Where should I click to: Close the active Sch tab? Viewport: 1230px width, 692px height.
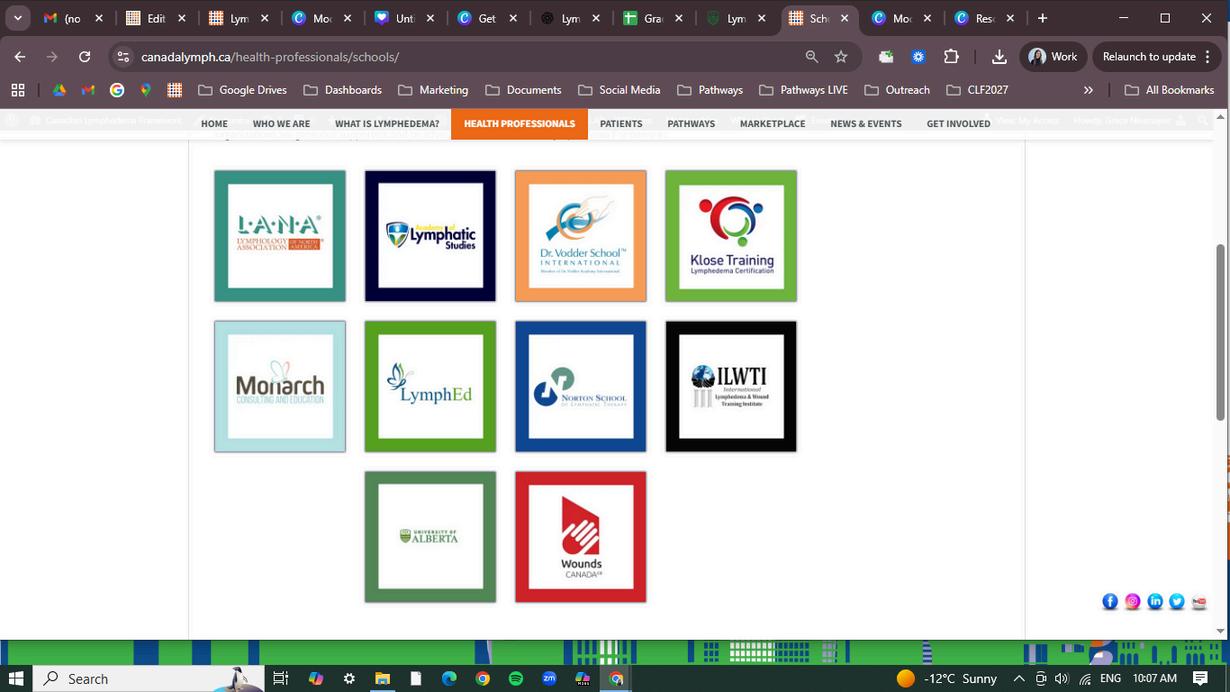pos(844,18)
